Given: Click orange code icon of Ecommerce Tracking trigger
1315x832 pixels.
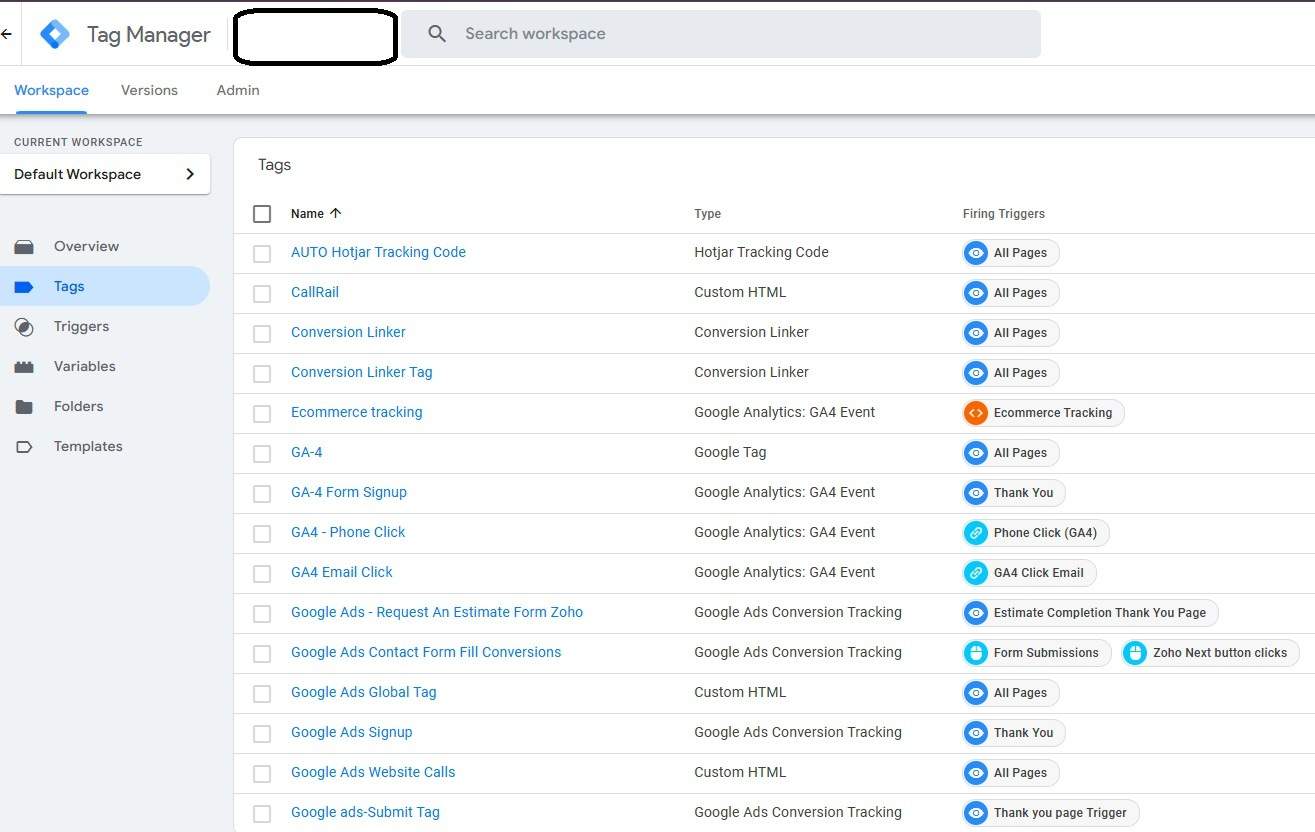Looking at the screenshot, I should tap(976, 413).
